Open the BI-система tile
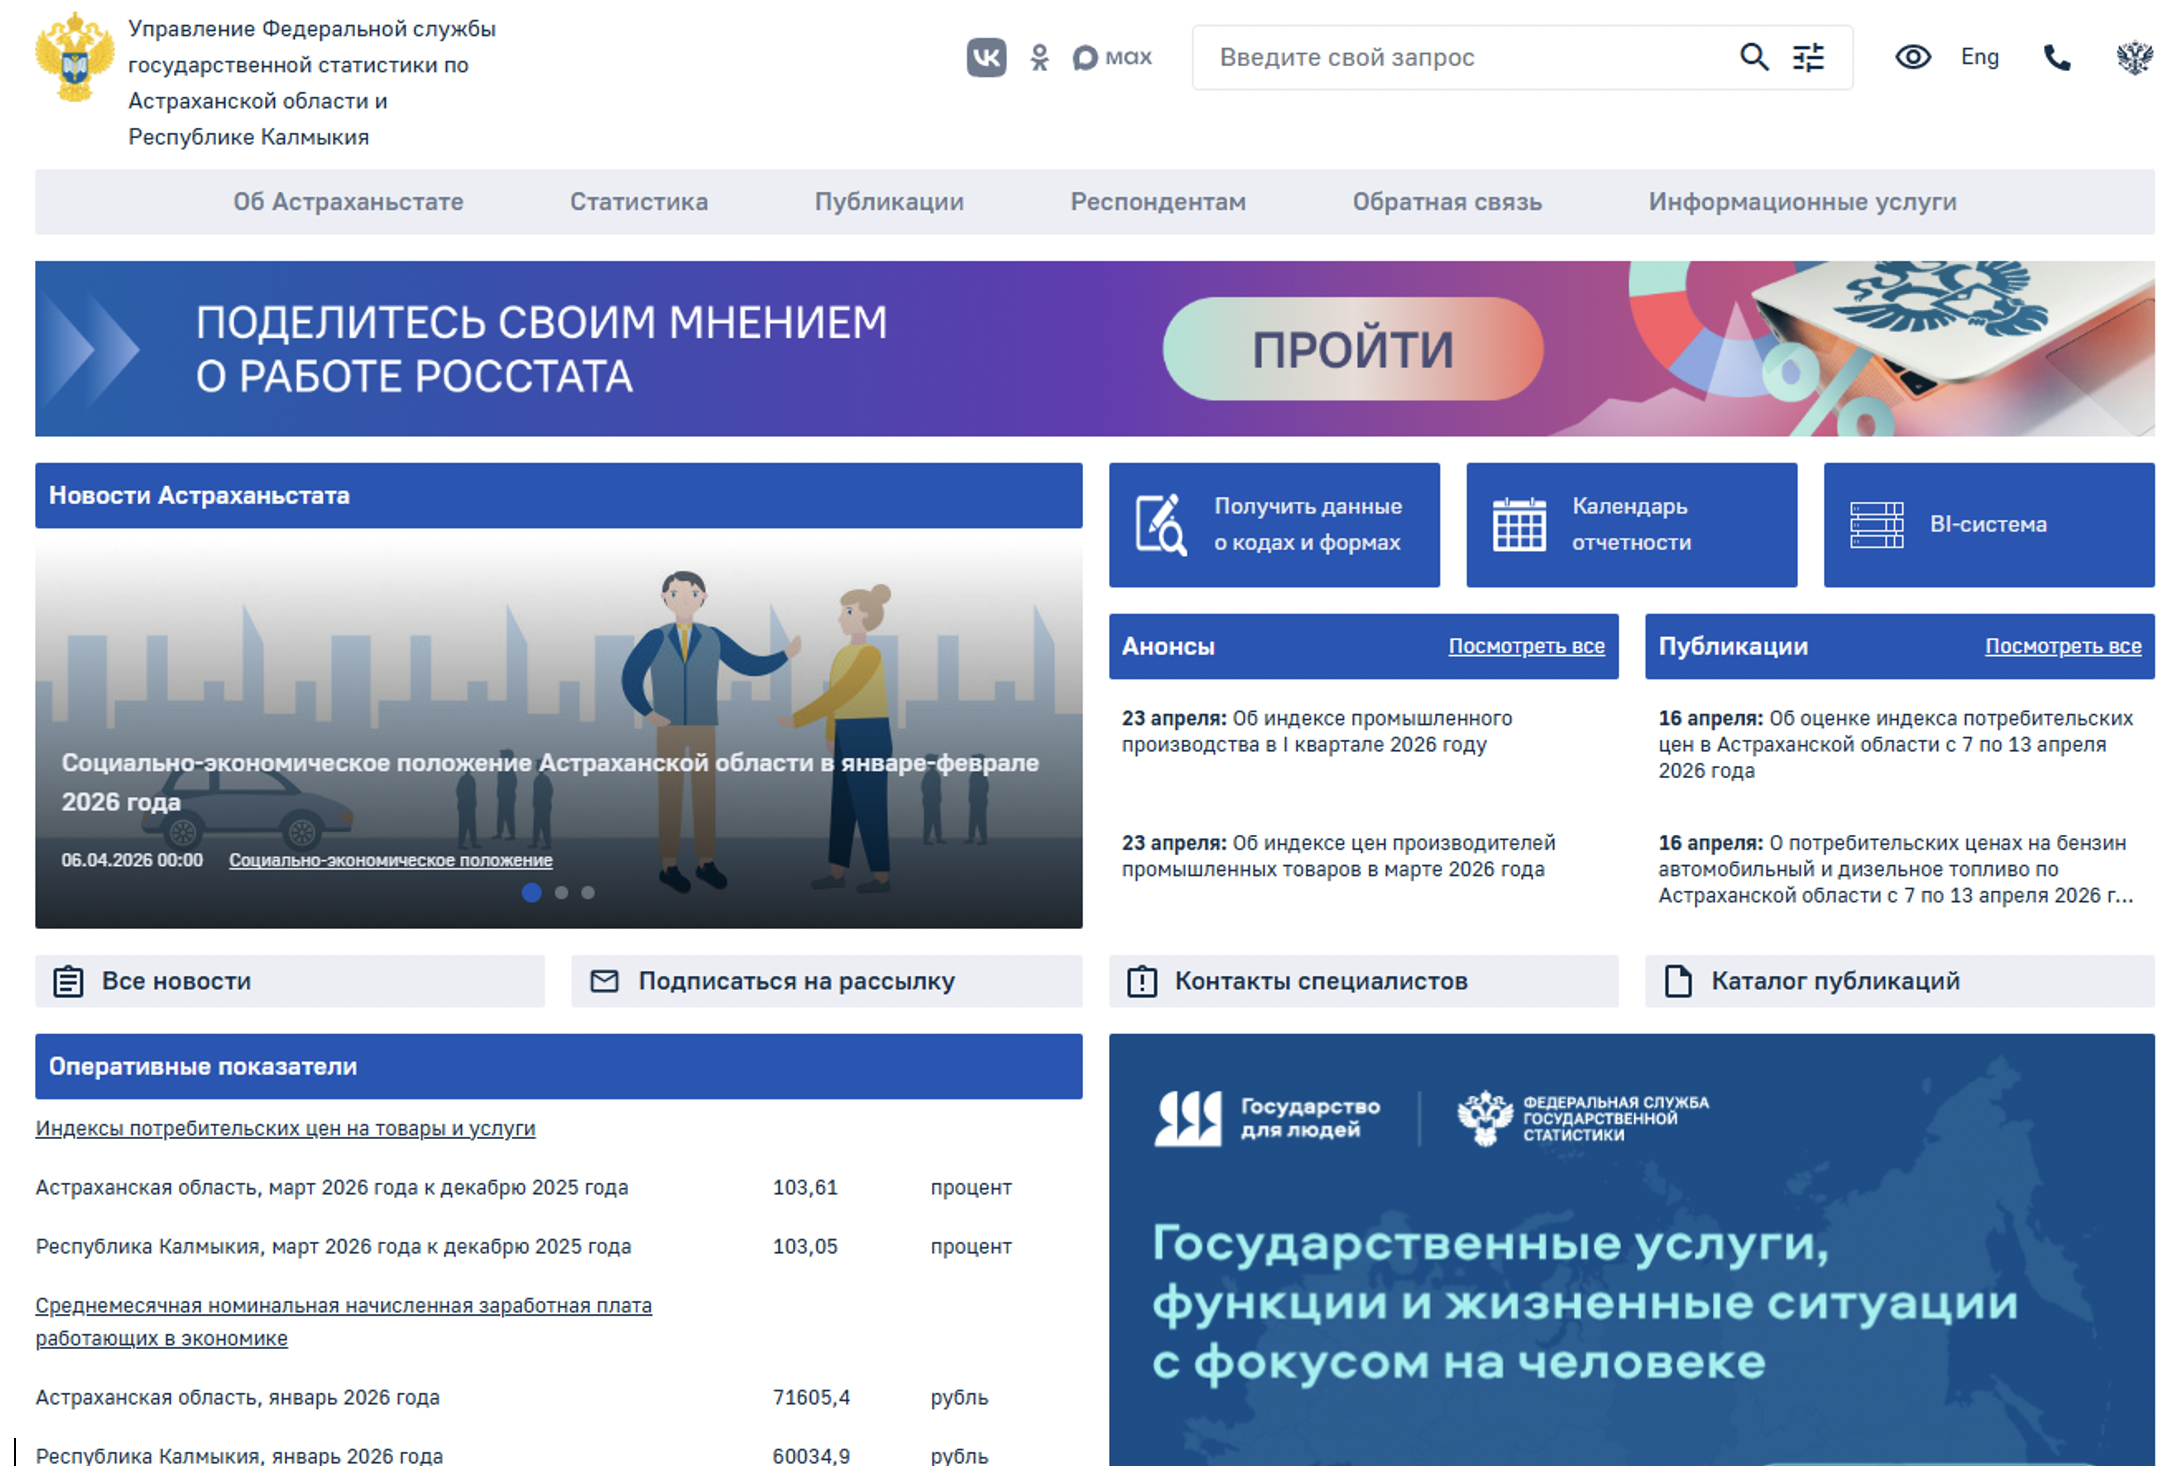Image resolution: width=2162 pixels, height=1476 pixels. (x=1987, y=524)
